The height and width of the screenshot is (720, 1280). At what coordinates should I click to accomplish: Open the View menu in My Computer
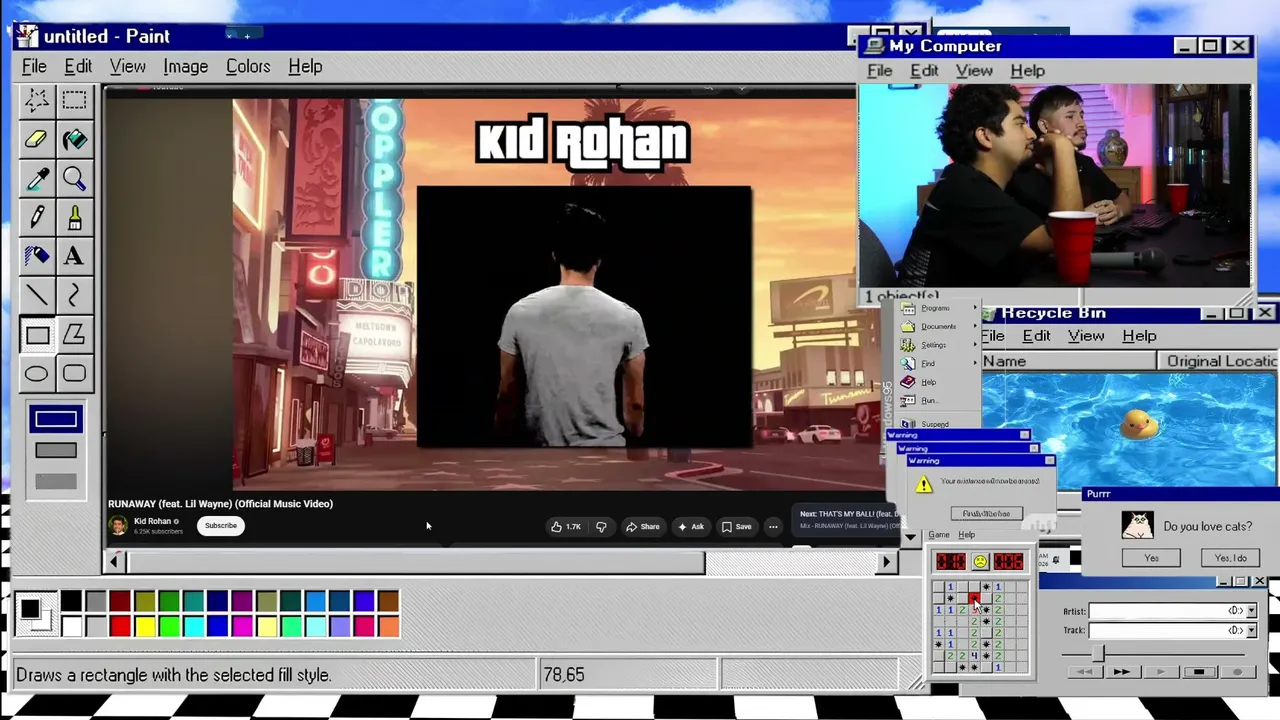pos(974,71)
